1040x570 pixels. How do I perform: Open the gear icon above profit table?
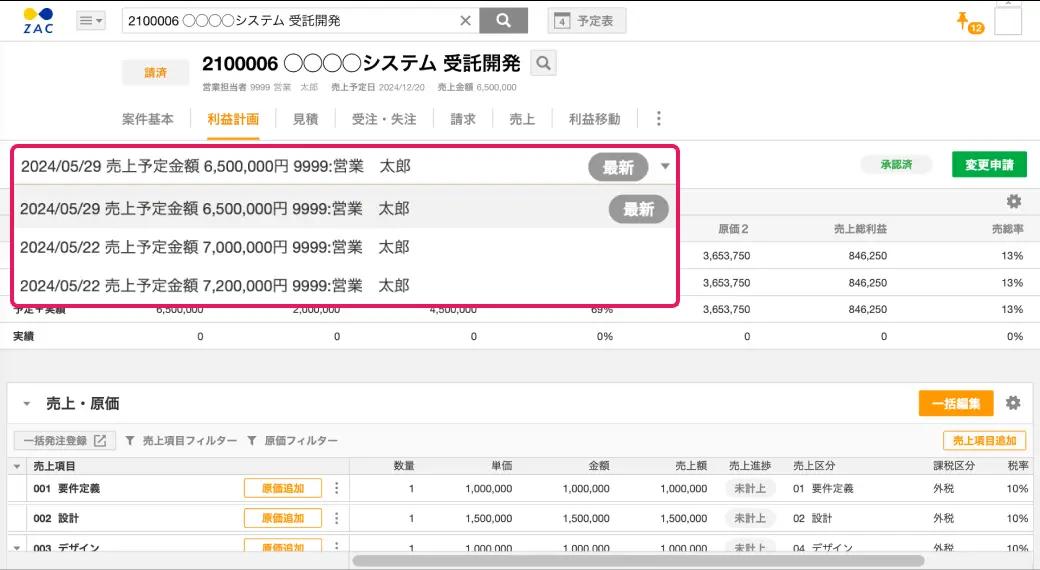[x=1014, y=202]
